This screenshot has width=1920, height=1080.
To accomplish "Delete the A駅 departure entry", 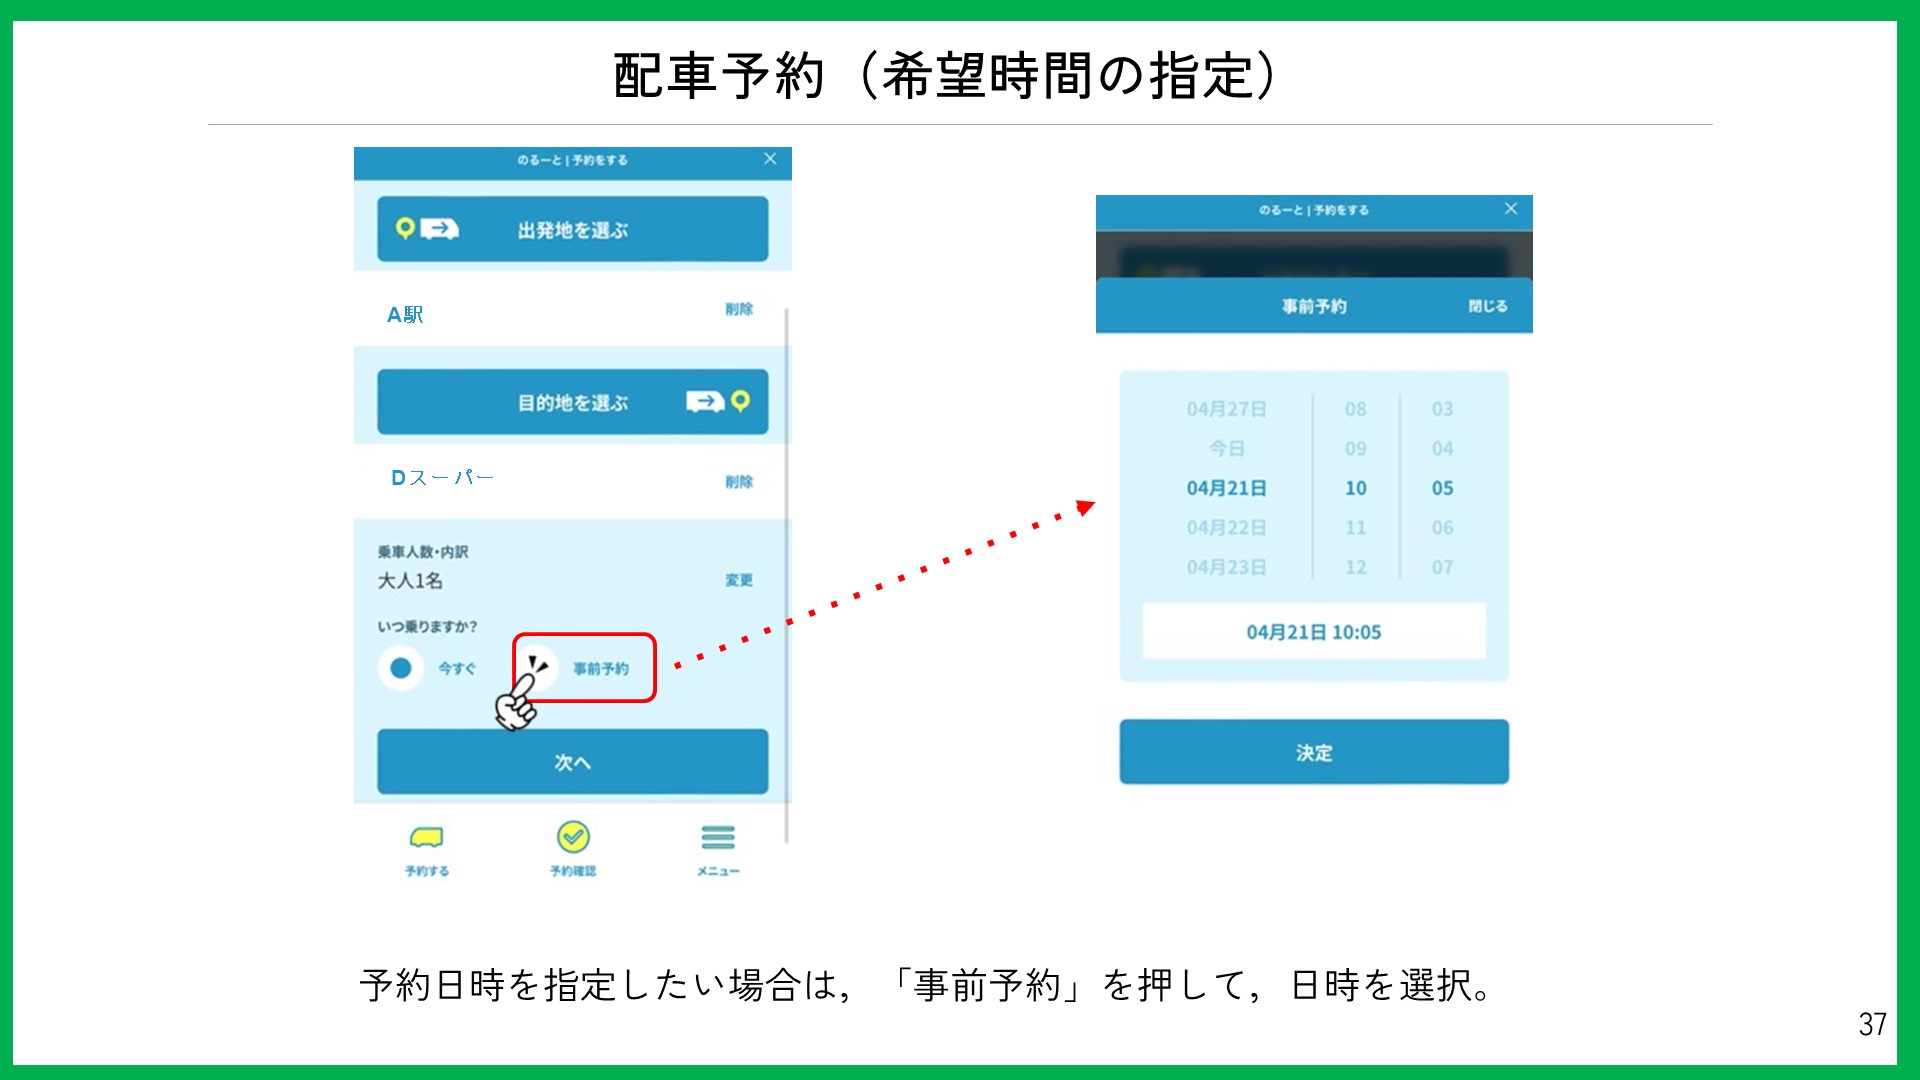I will 739,309.
